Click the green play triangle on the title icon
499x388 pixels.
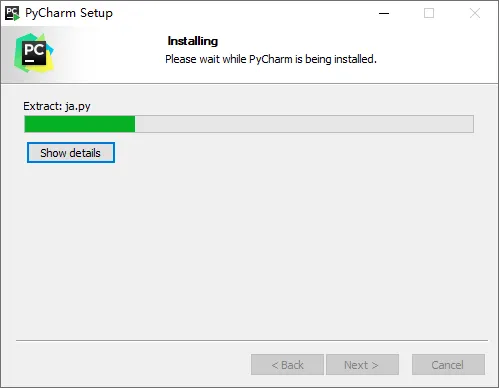coord(16,17)
